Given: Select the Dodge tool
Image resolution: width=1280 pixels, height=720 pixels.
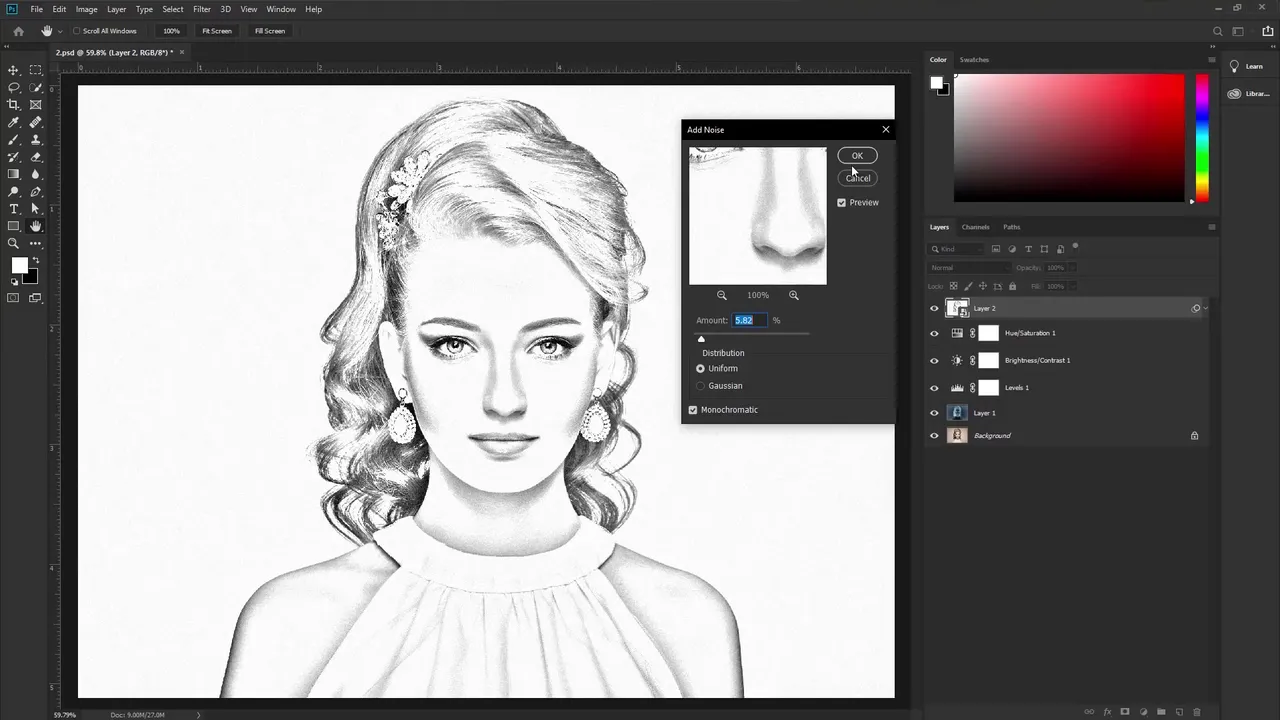Looking at the screenshot, I should (13, 191).
